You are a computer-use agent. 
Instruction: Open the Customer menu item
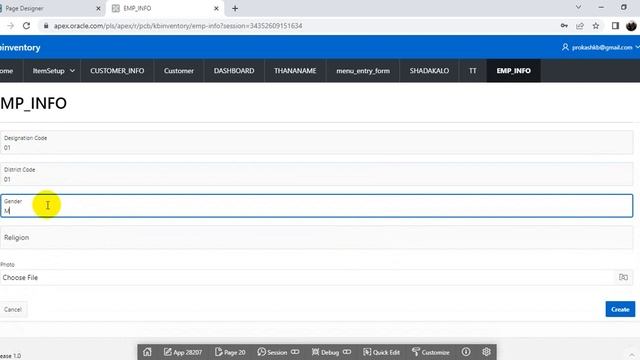click(x=179, y=71)
